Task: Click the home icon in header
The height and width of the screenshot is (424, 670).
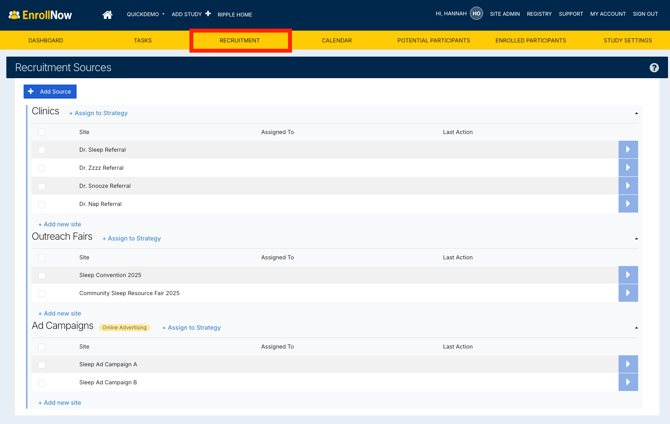Action: (x=107, y=14)
